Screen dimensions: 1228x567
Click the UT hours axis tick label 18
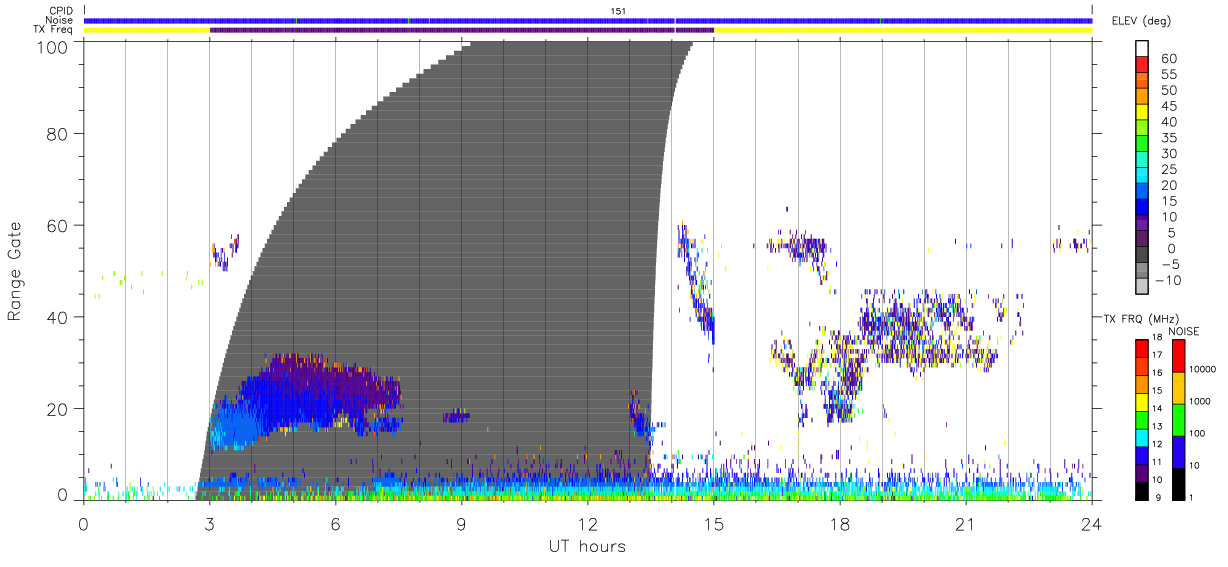(x=840, y=525)
